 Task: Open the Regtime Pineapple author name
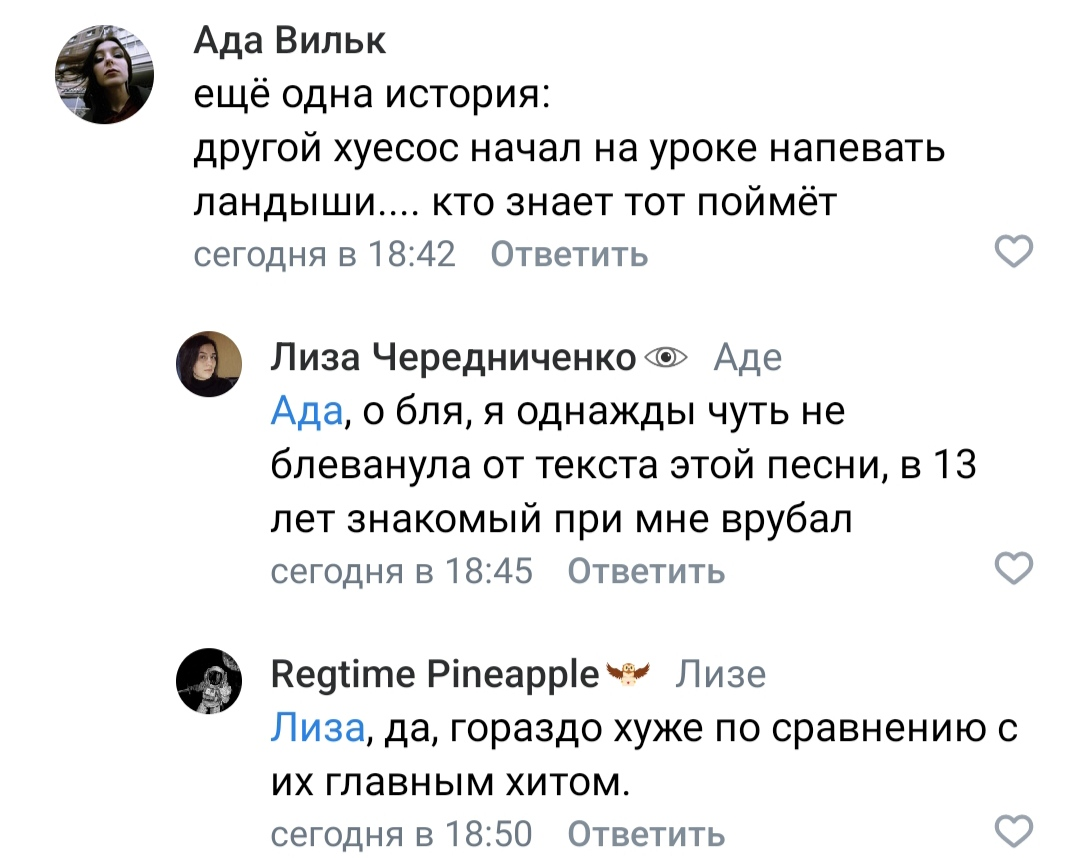(435, 675)
